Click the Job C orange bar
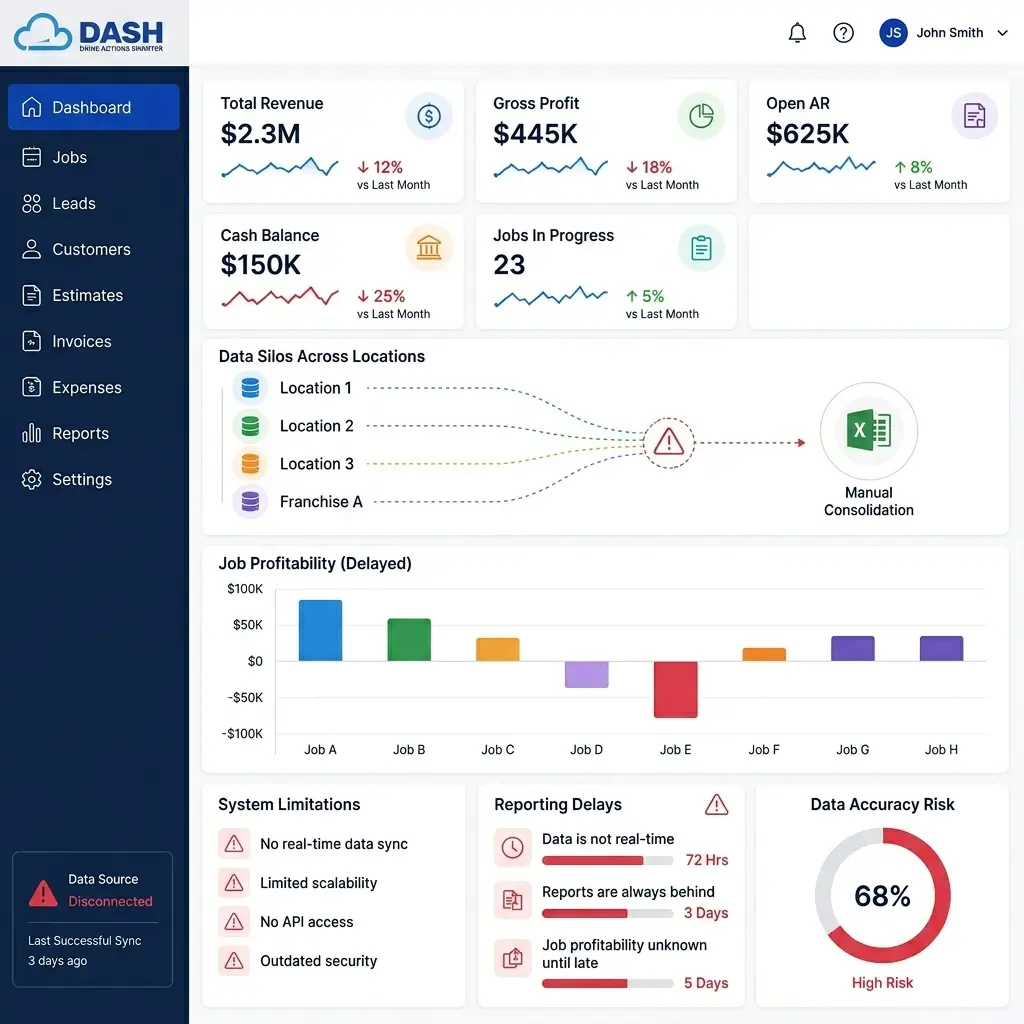 pyautogui.click(x=498, y=649)
